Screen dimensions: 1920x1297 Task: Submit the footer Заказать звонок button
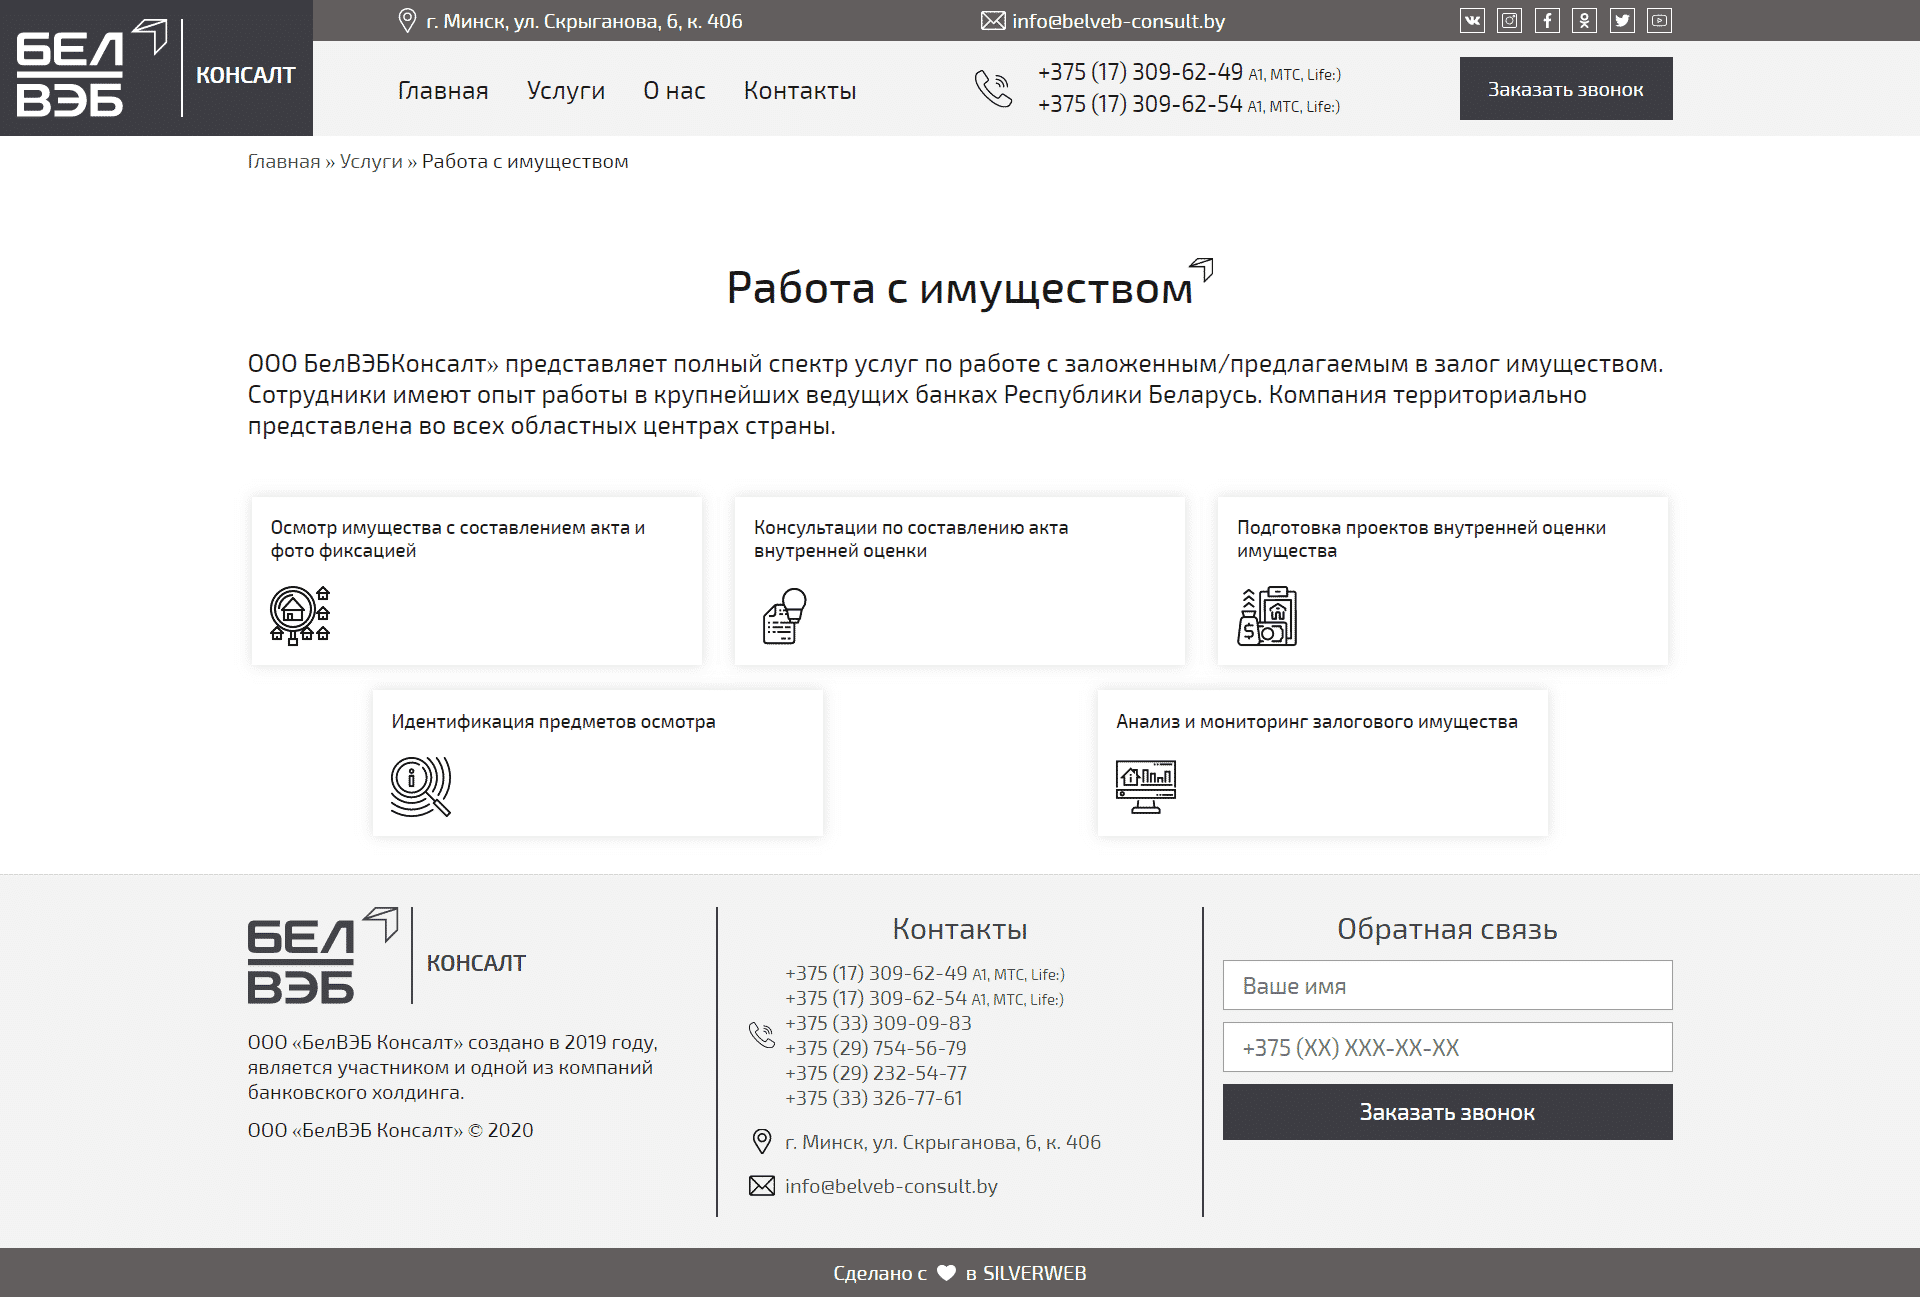[x=1447, y=1112]
